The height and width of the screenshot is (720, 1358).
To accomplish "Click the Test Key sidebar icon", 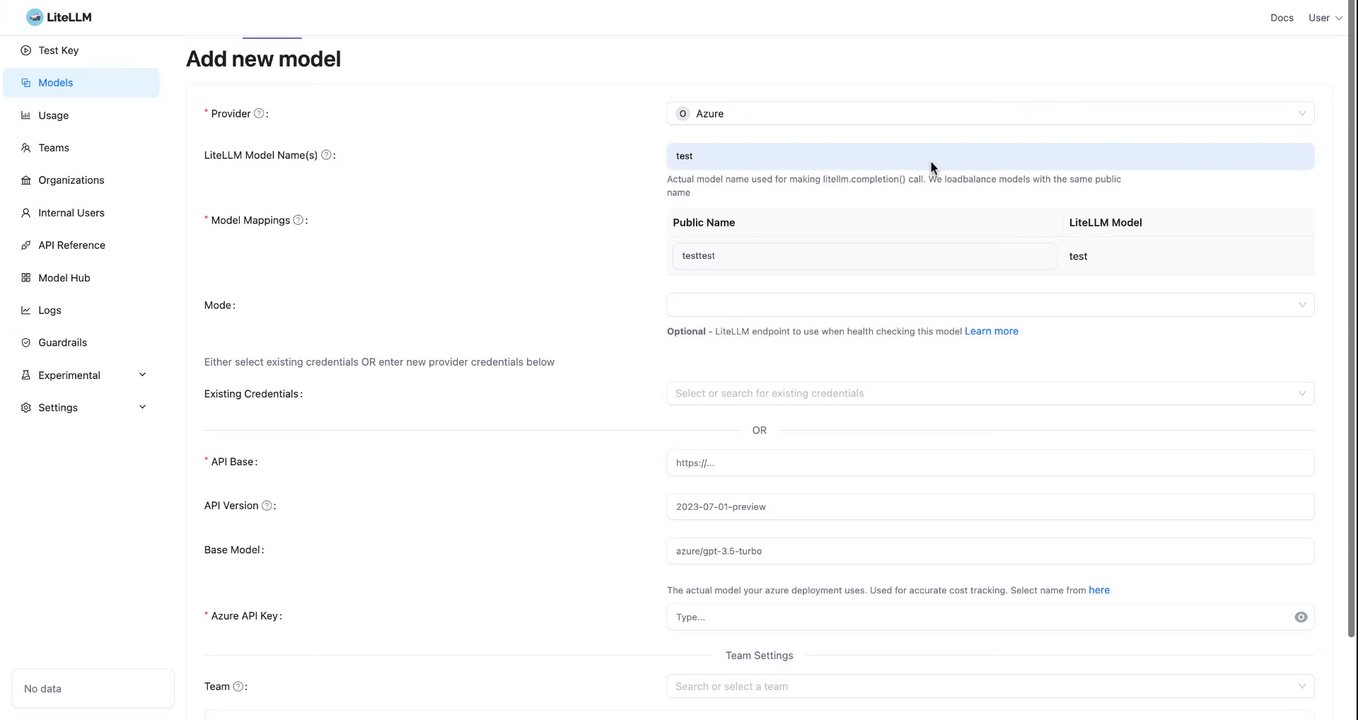I will [26, 50].
